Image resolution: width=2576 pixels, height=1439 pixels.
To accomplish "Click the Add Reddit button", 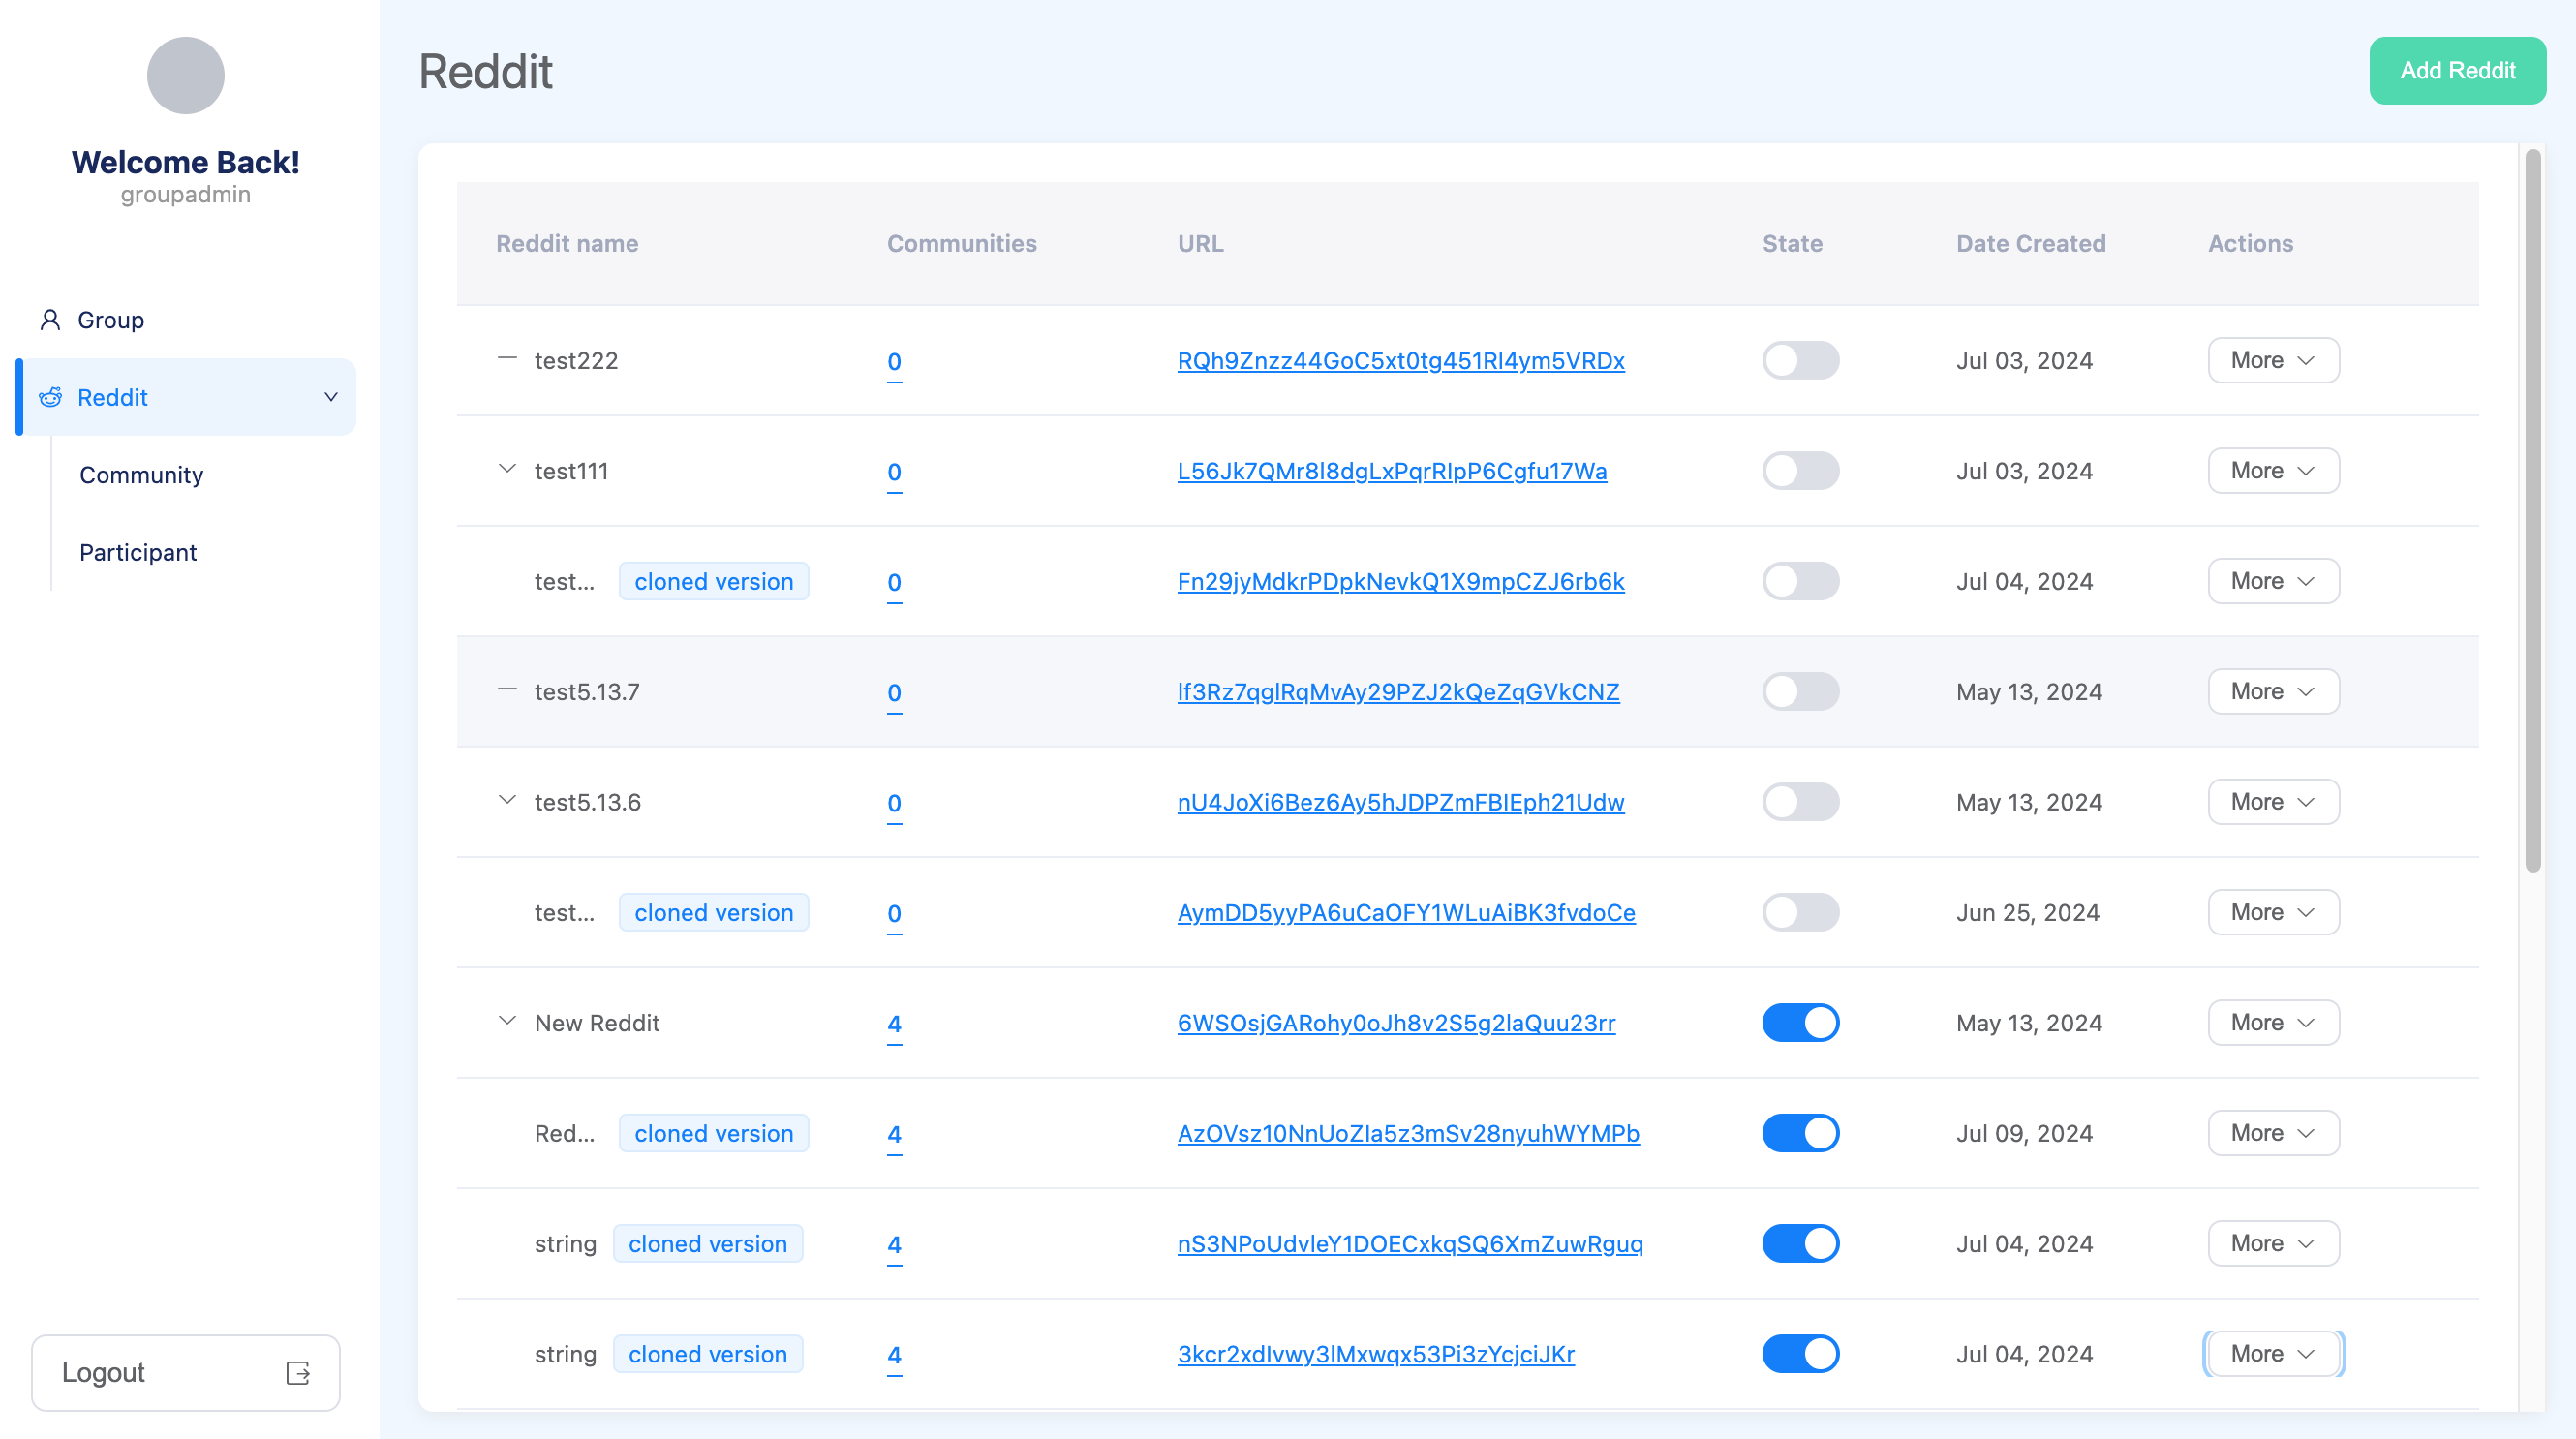I will (2457, 71).
